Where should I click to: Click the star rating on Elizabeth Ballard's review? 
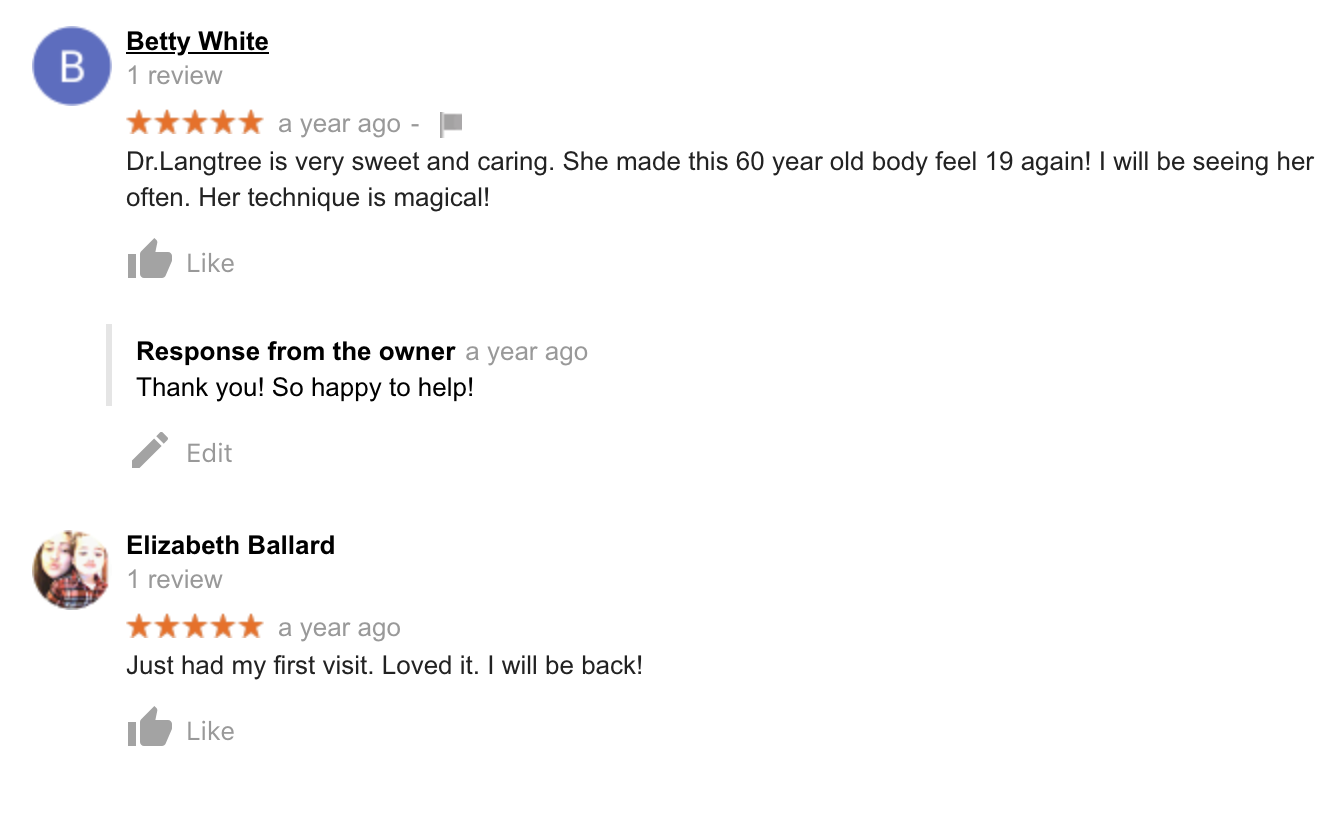[x=195, y=627]
